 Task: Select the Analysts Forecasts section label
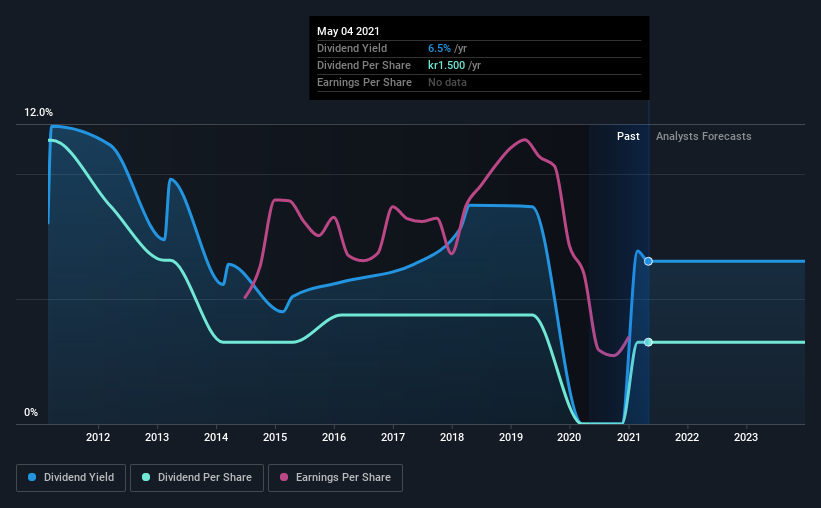pyautogui.click(x=703, y=136)
